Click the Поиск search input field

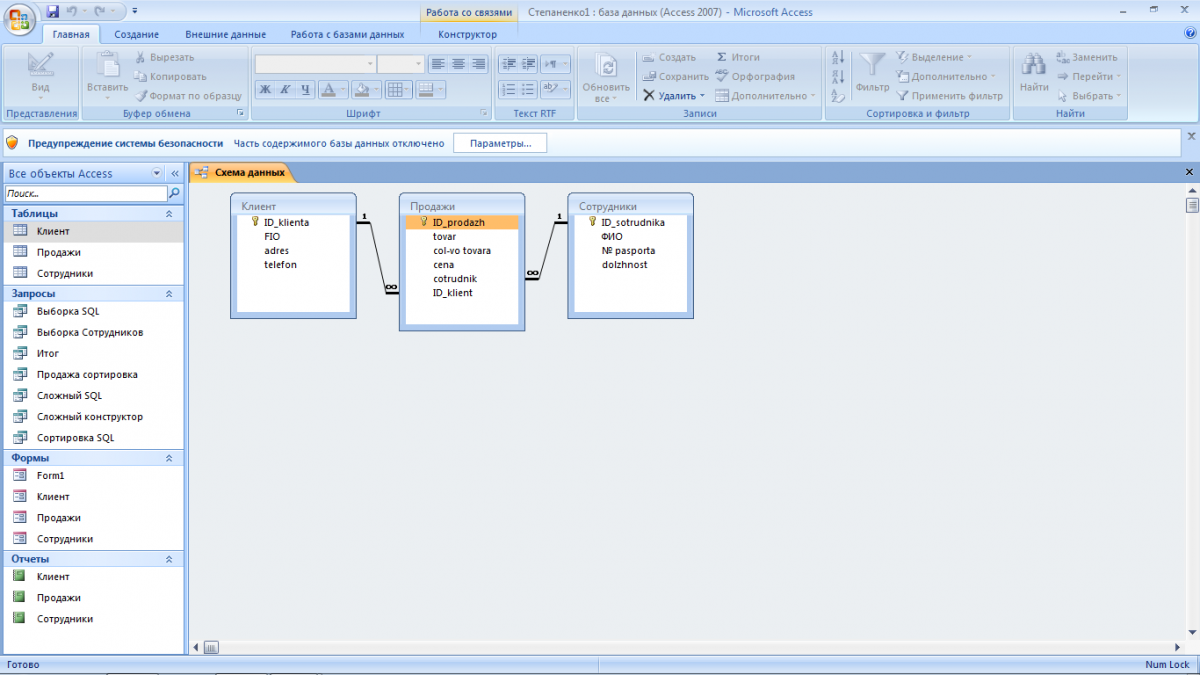pyautogui.click(x=85, y=193)
